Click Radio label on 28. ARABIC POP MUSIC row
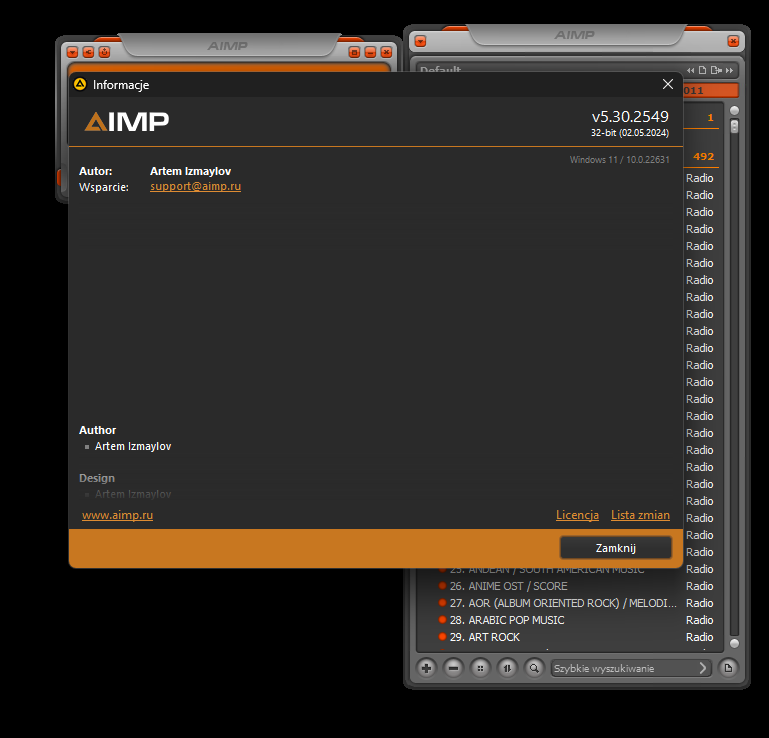The width and height of the screenshot is (769, 738). 699,620
